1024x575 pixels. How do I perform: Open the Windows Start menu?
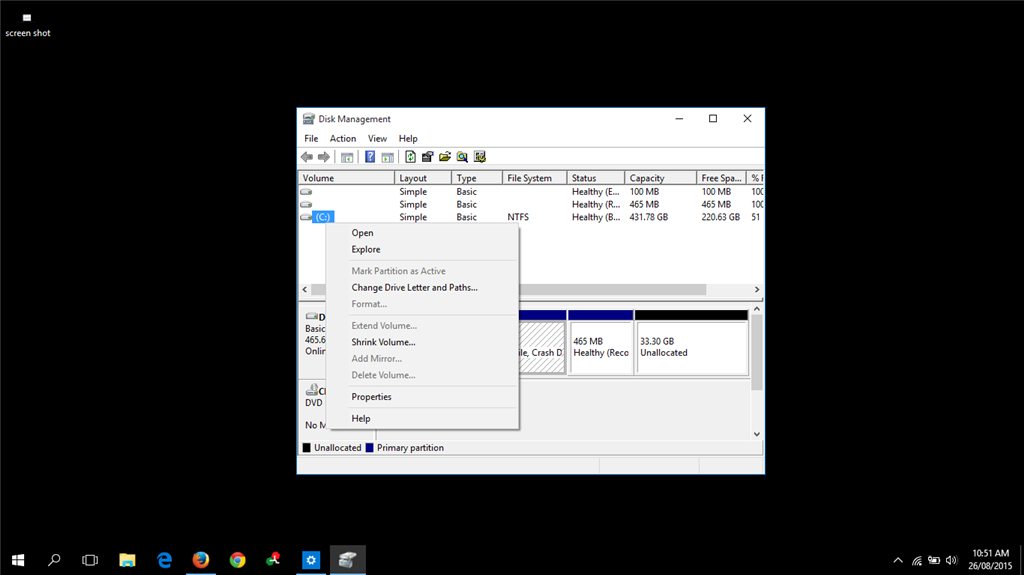tap(18, 560)
